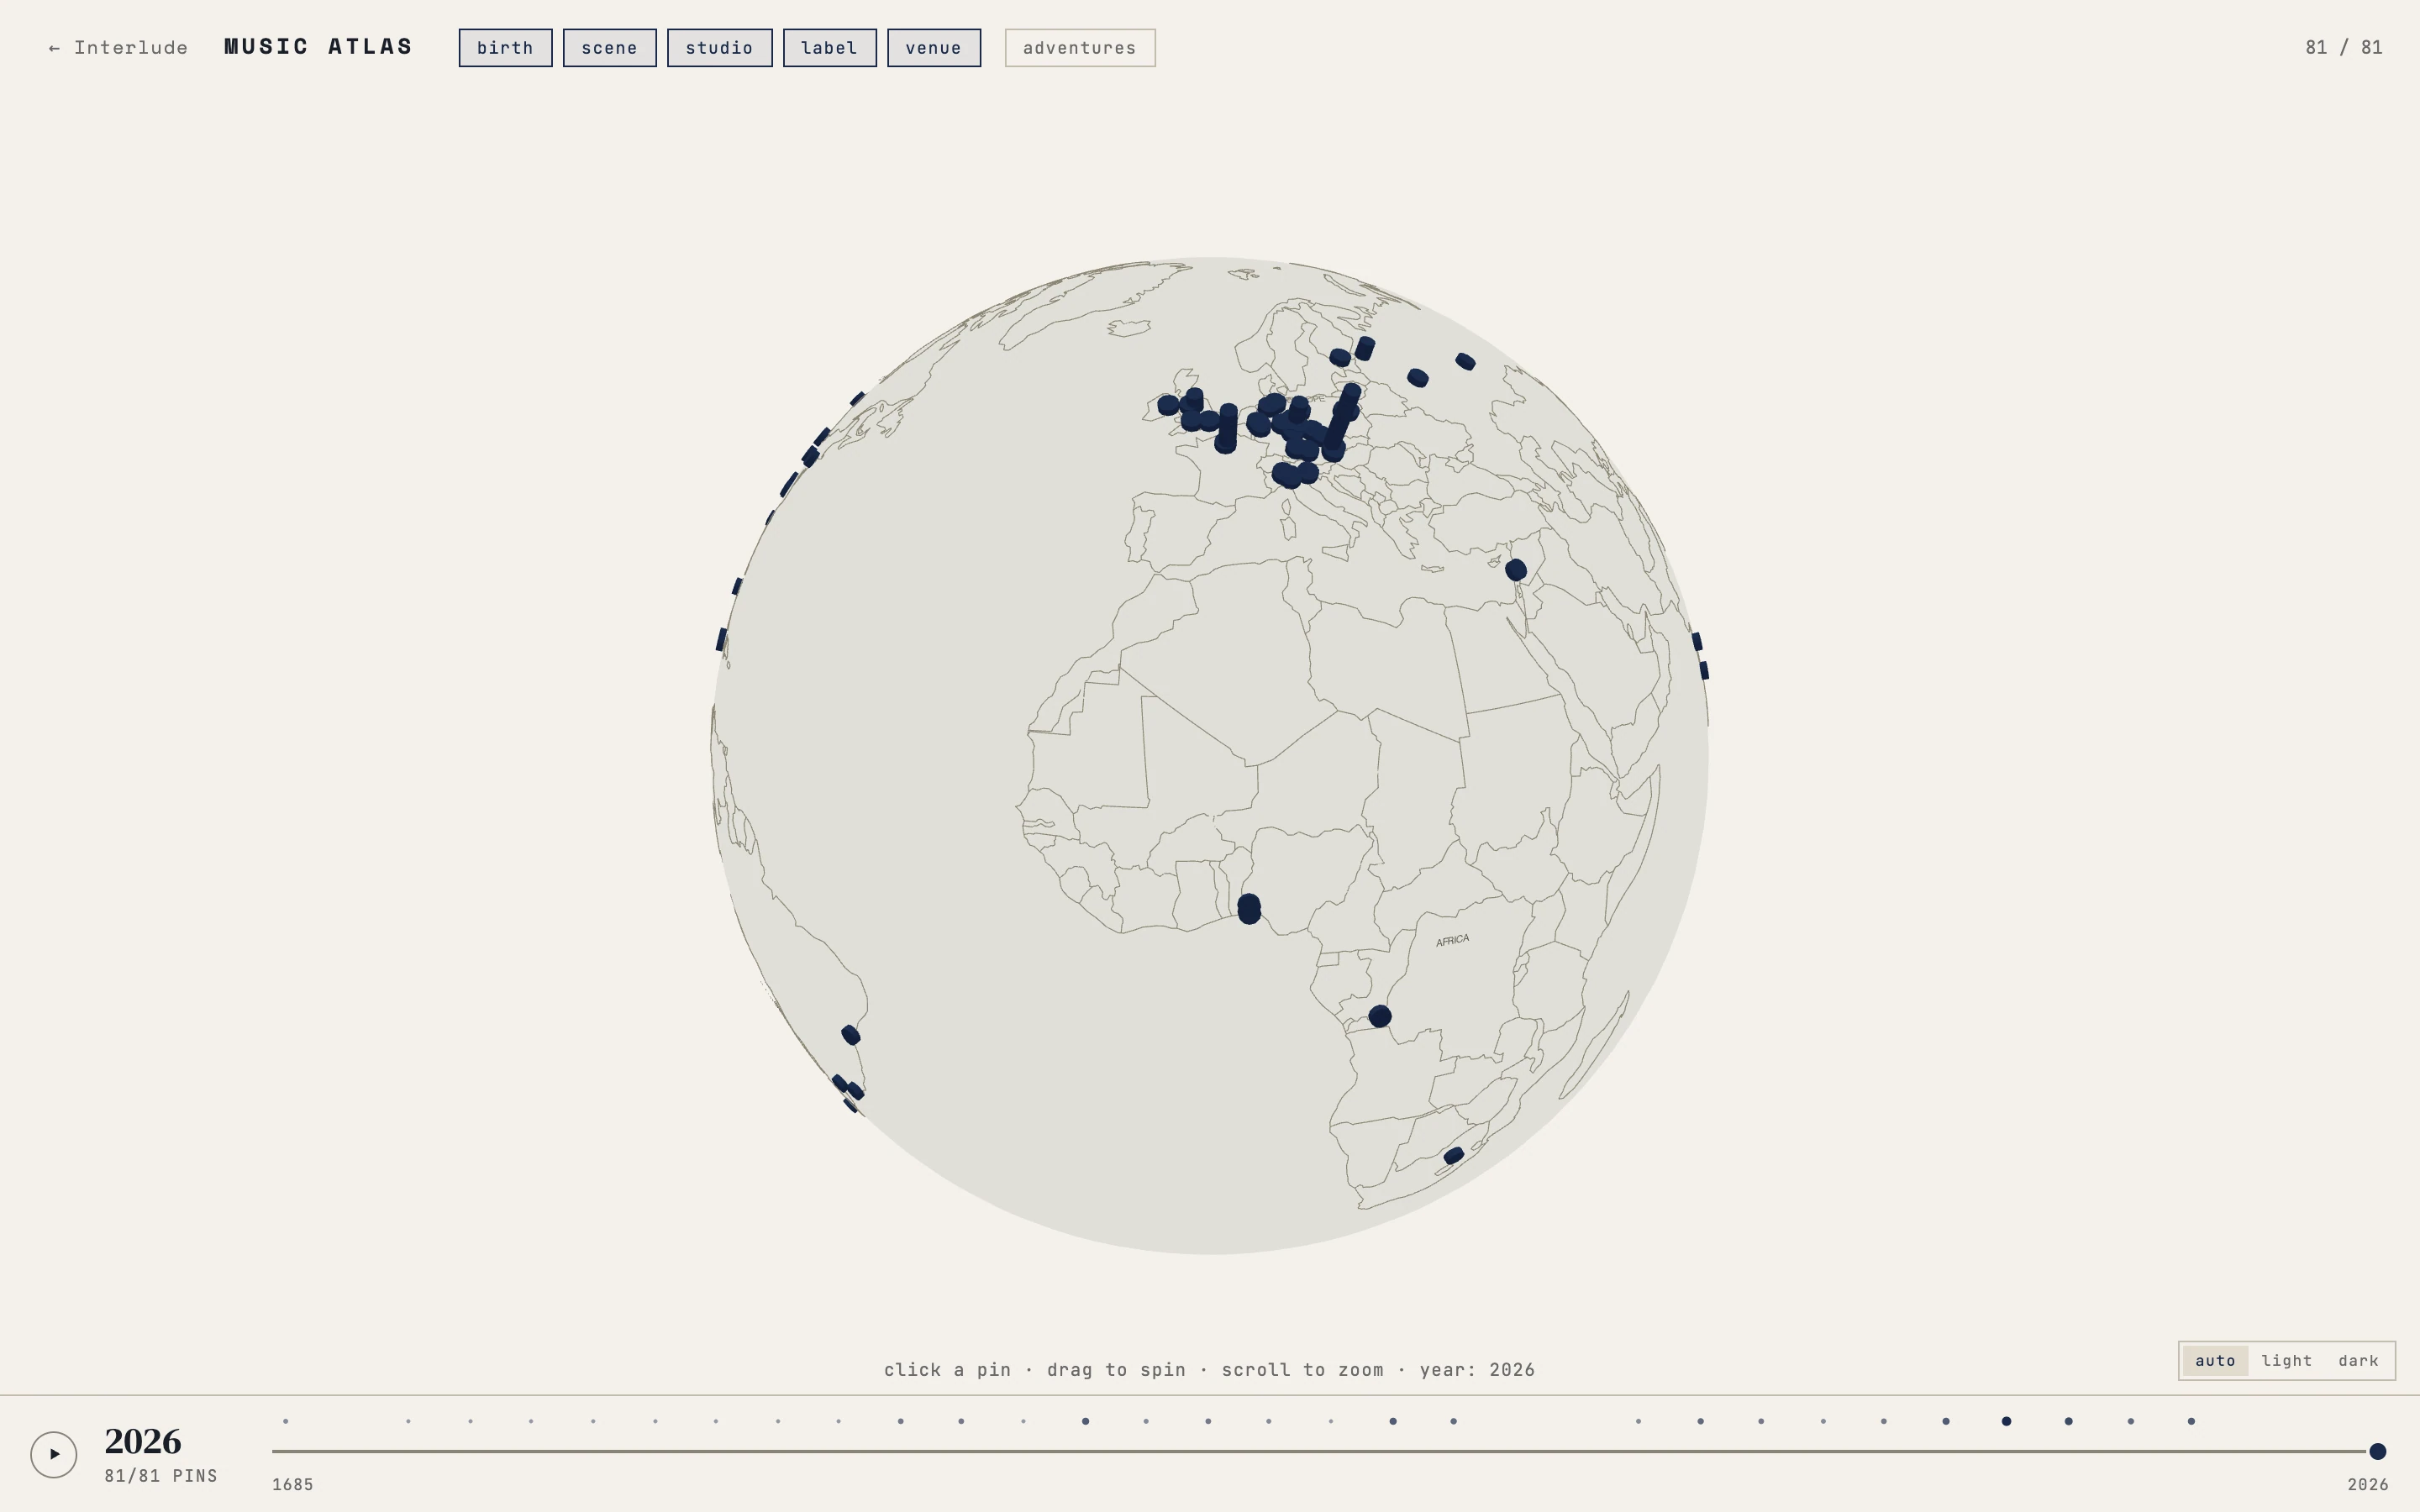Play the timeline animation
Viewport: 2420px width, 1512px height.
[x=54, y=1454]
